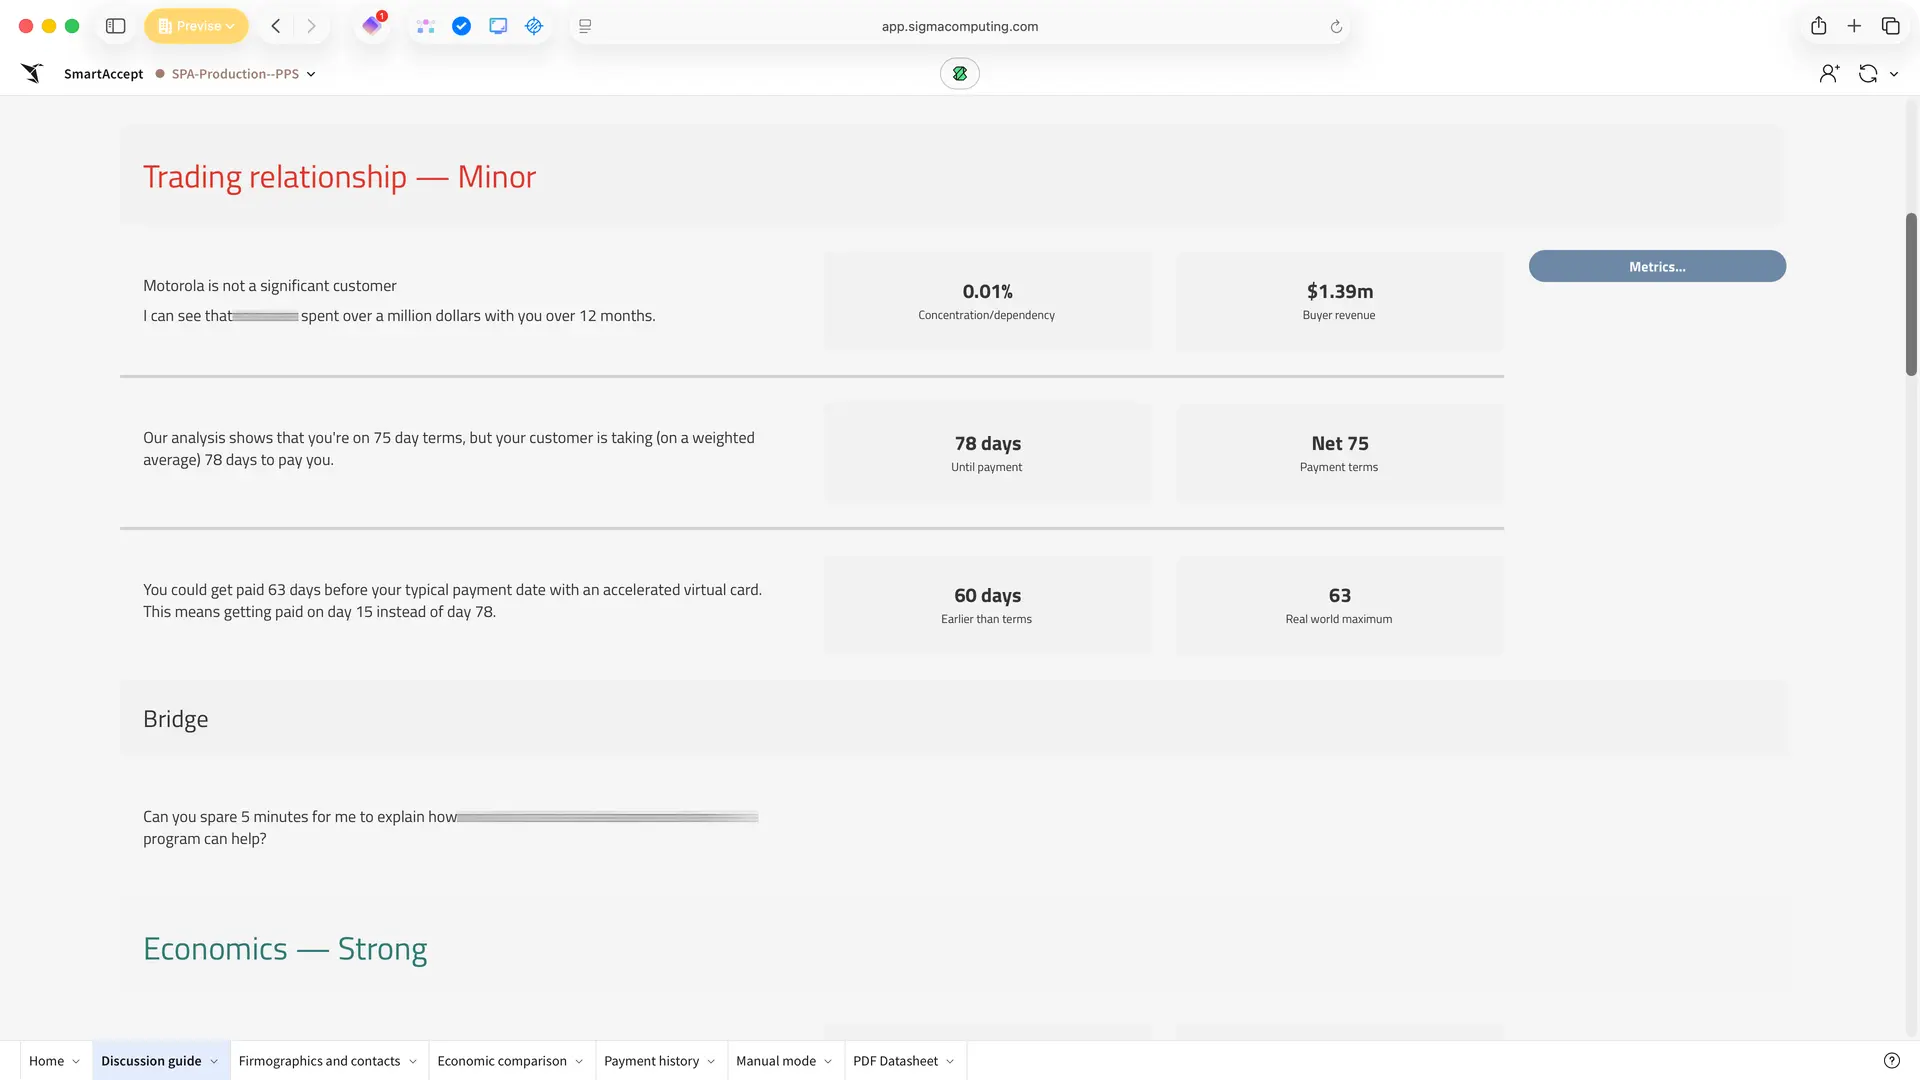Image resolution: width=1920 pixels, height=1080 pixels.
Task: Expand the SPA-Production--PPS dropdown
Action: tap(311, 74)
